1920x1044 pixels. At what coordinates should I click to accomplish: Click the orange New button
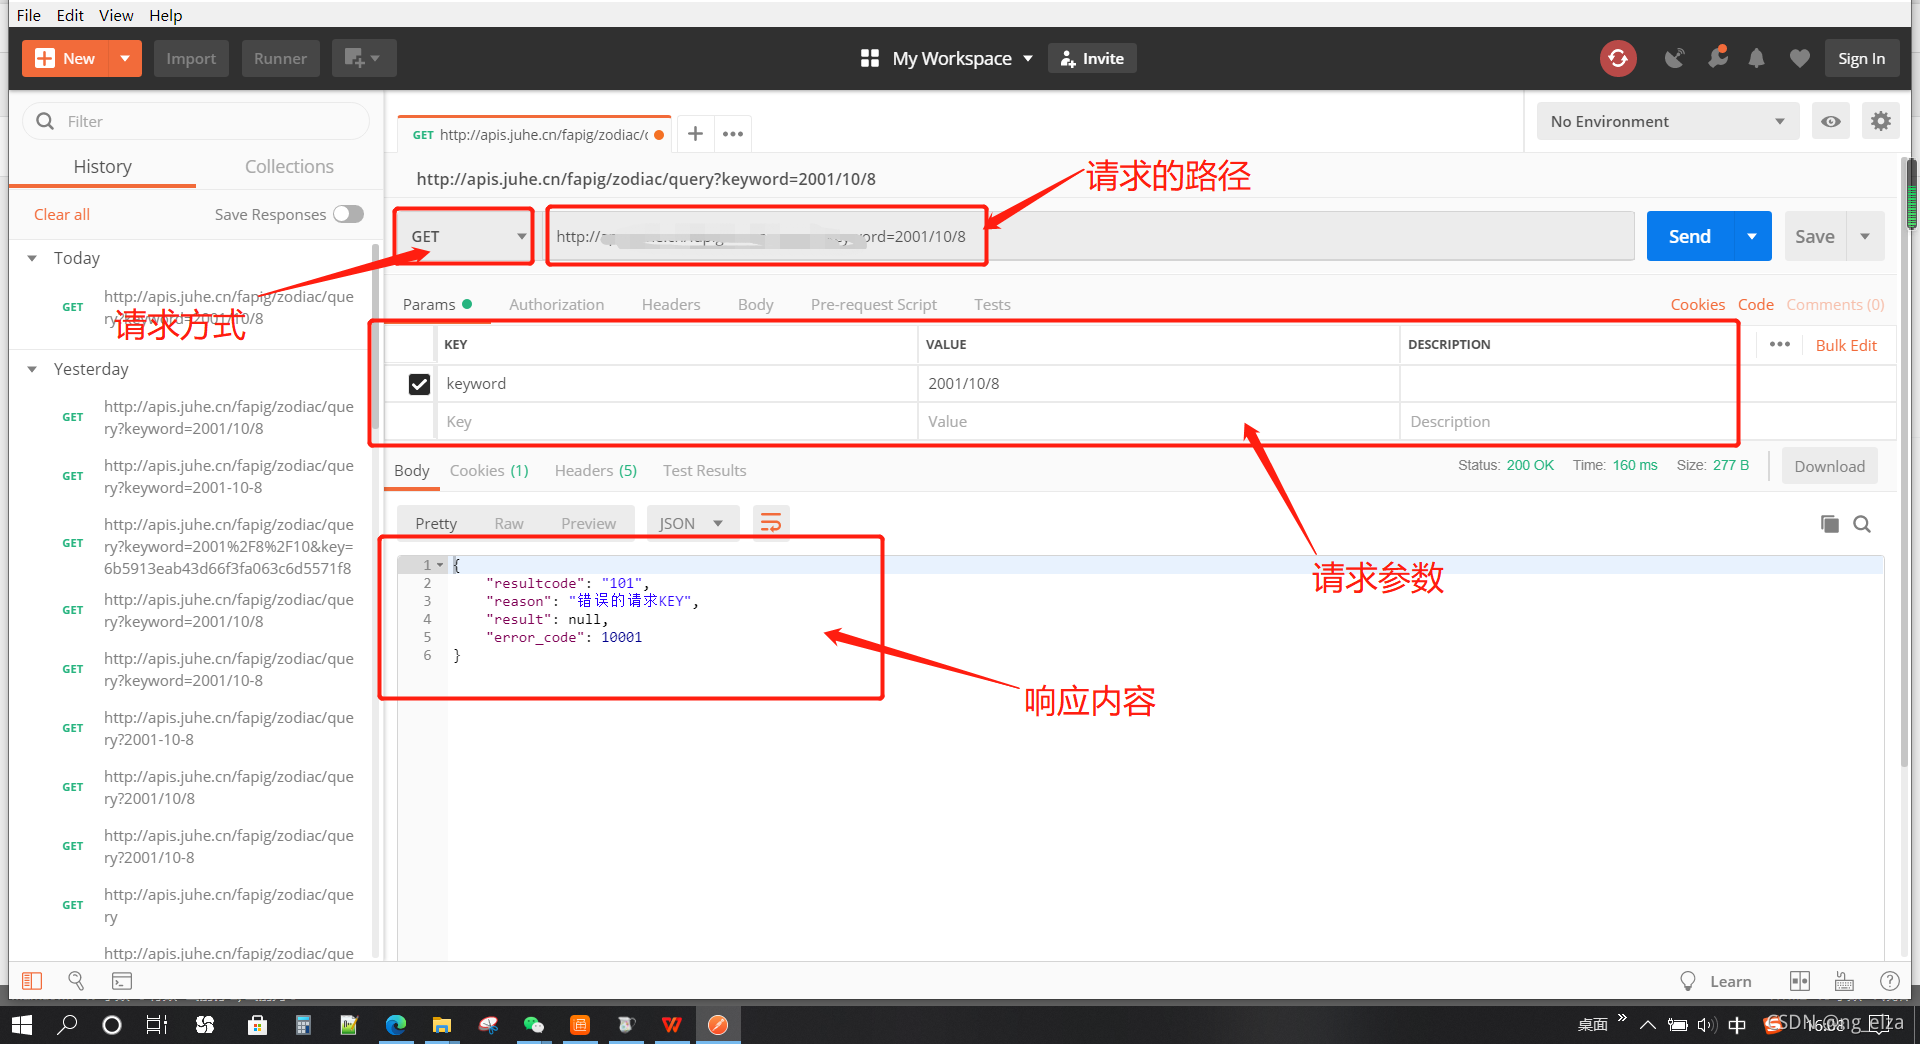[66, 58]
